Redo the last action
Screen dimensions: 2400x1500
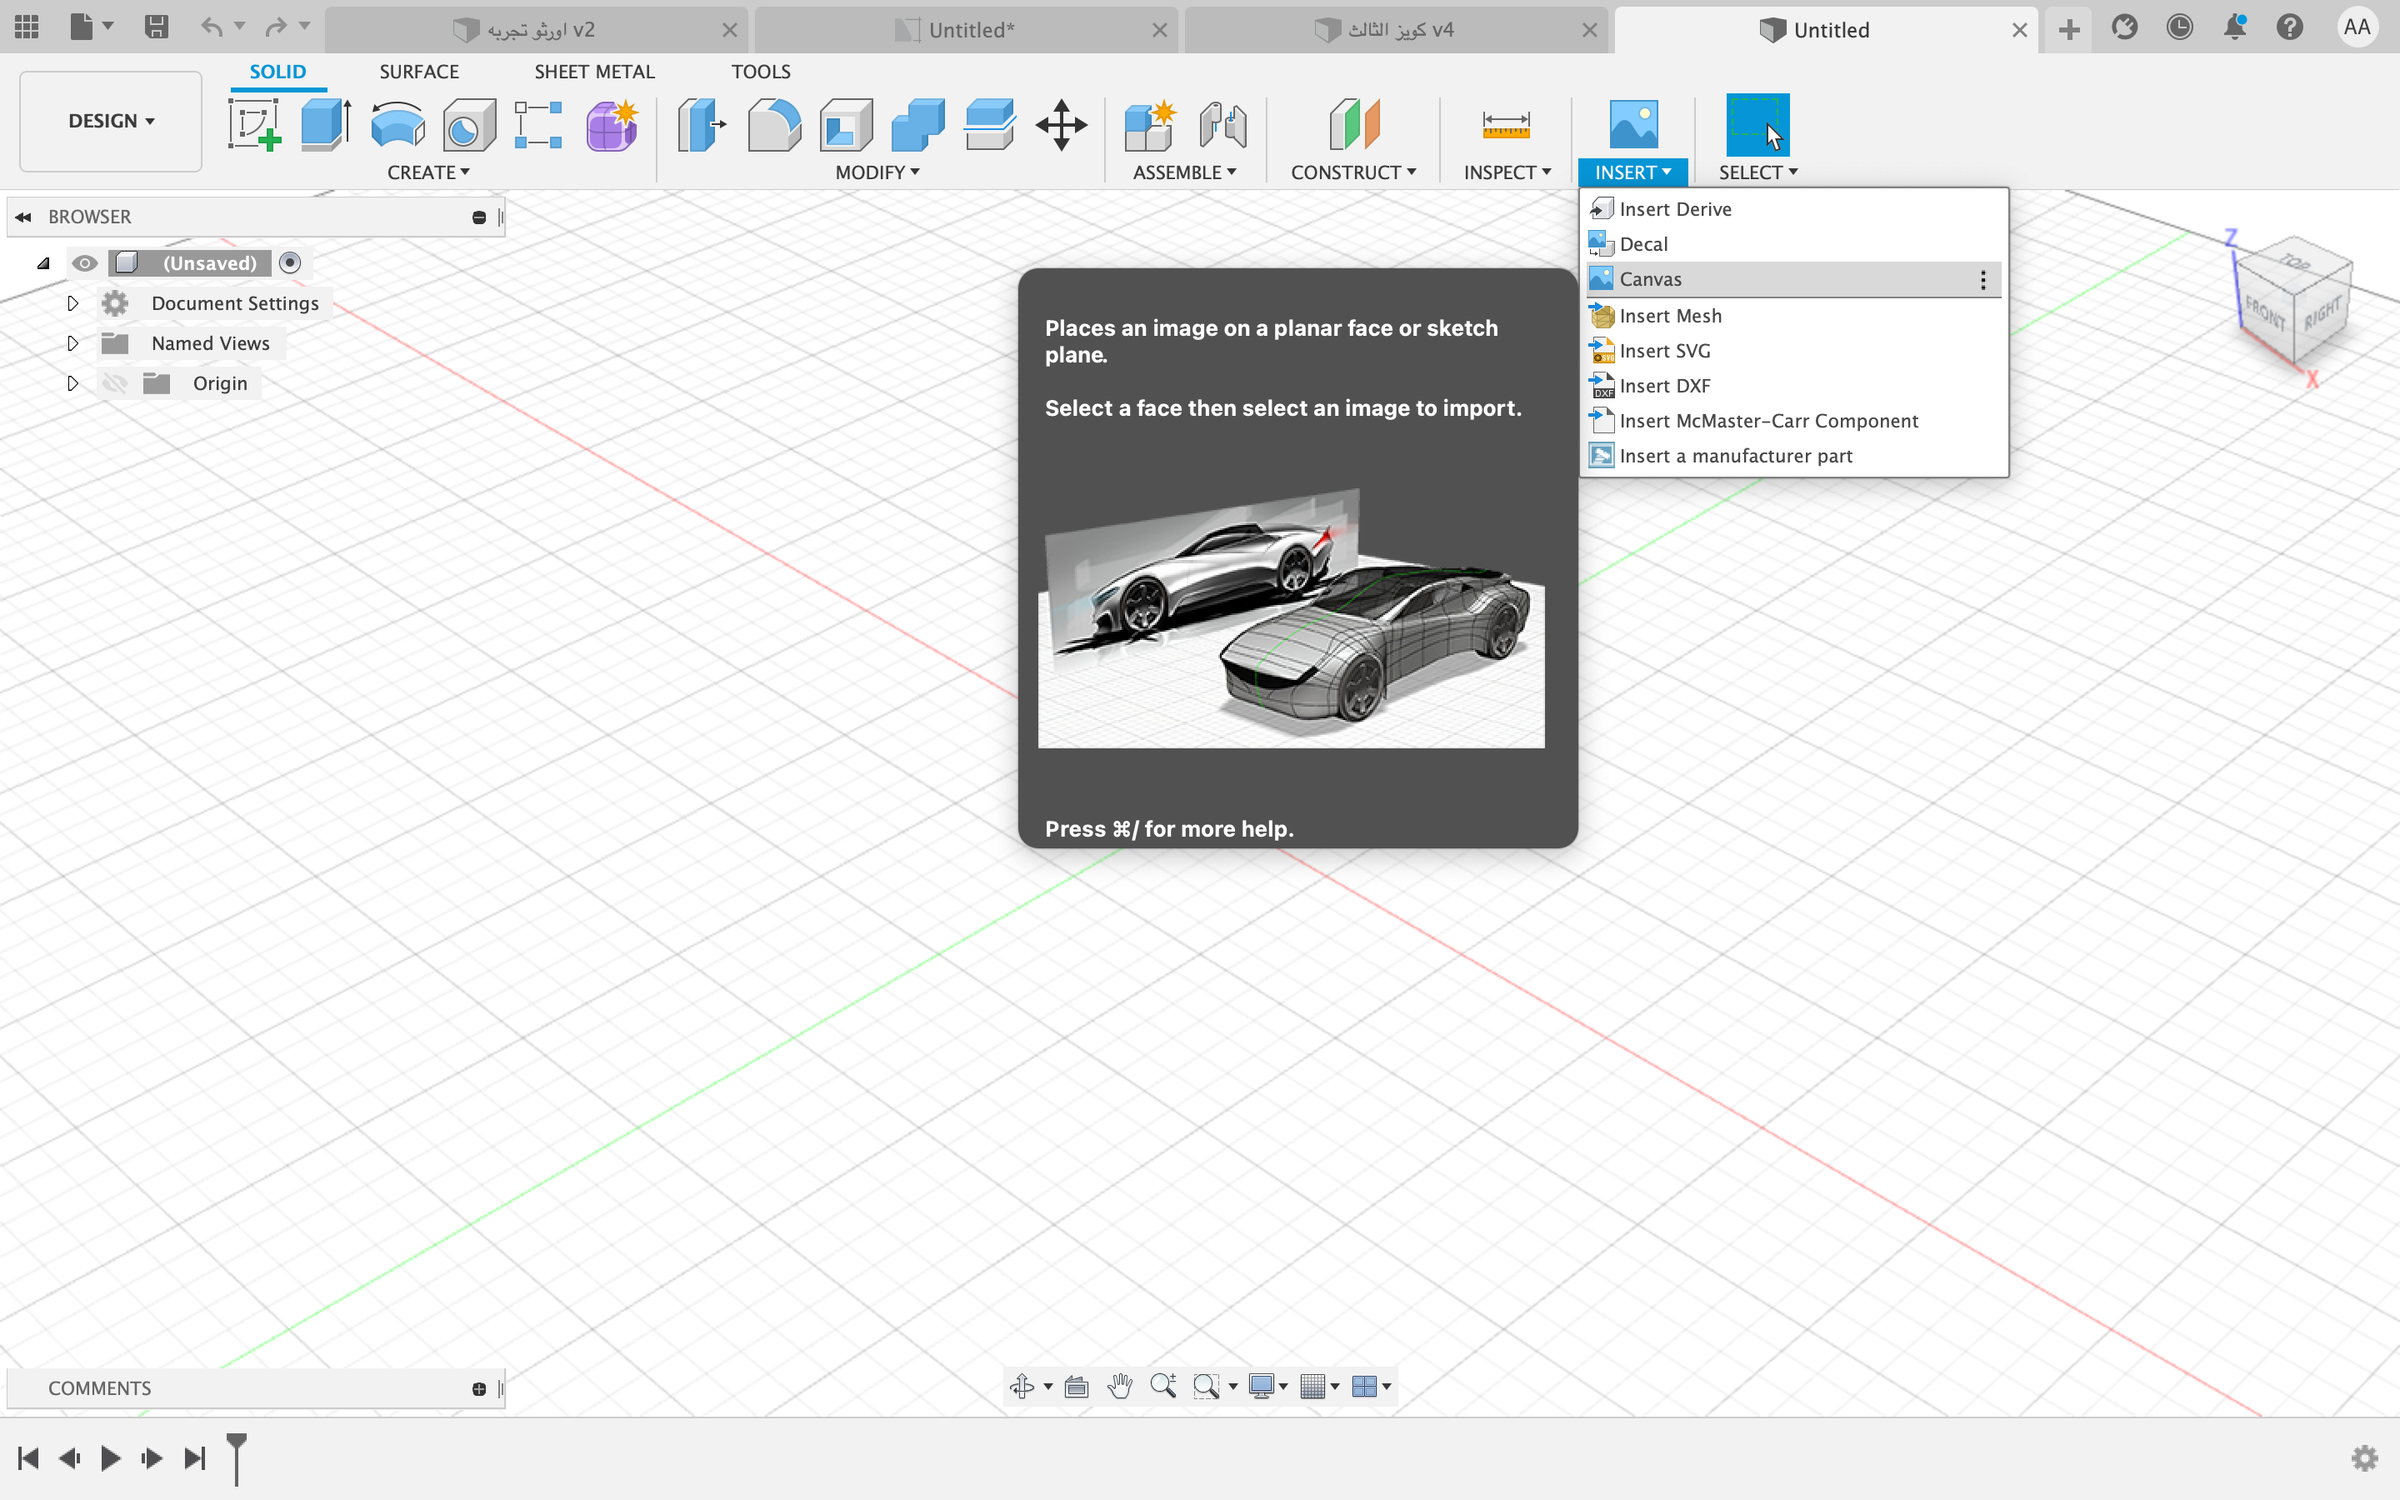coord(276,27)
